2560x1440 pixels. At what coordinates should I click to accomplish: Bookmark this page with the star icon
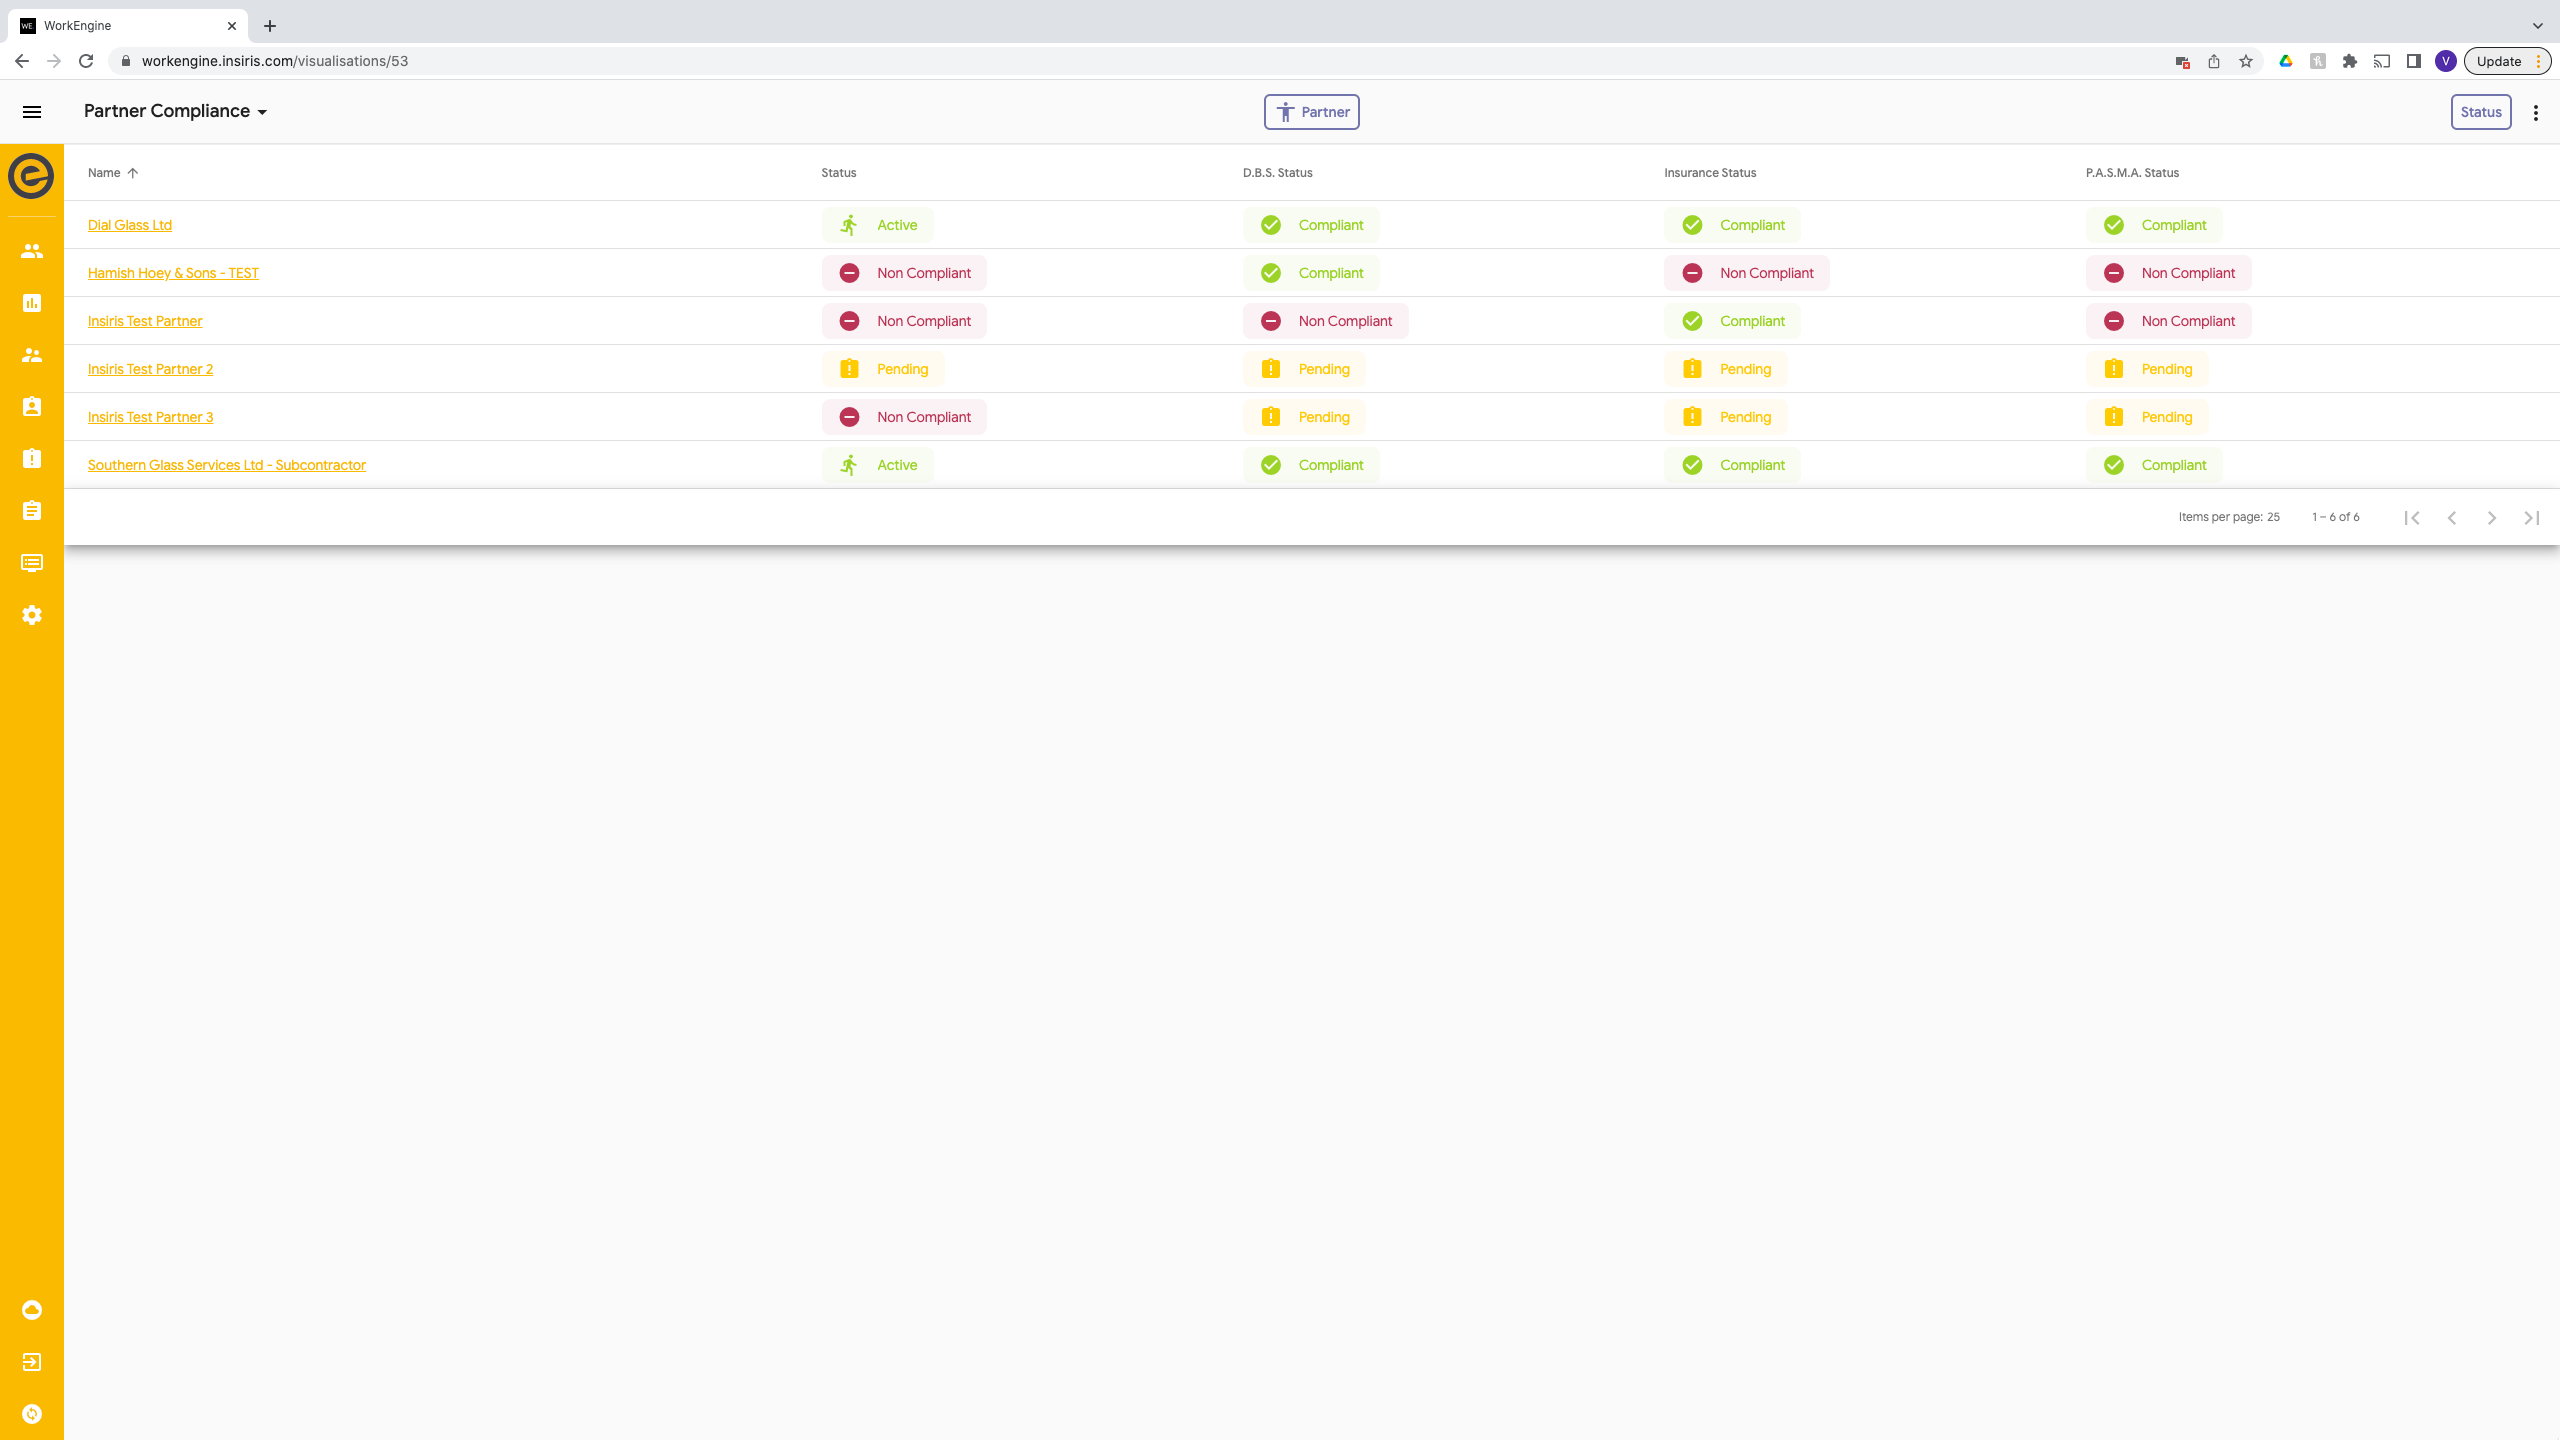click(x=2246, y=61)
